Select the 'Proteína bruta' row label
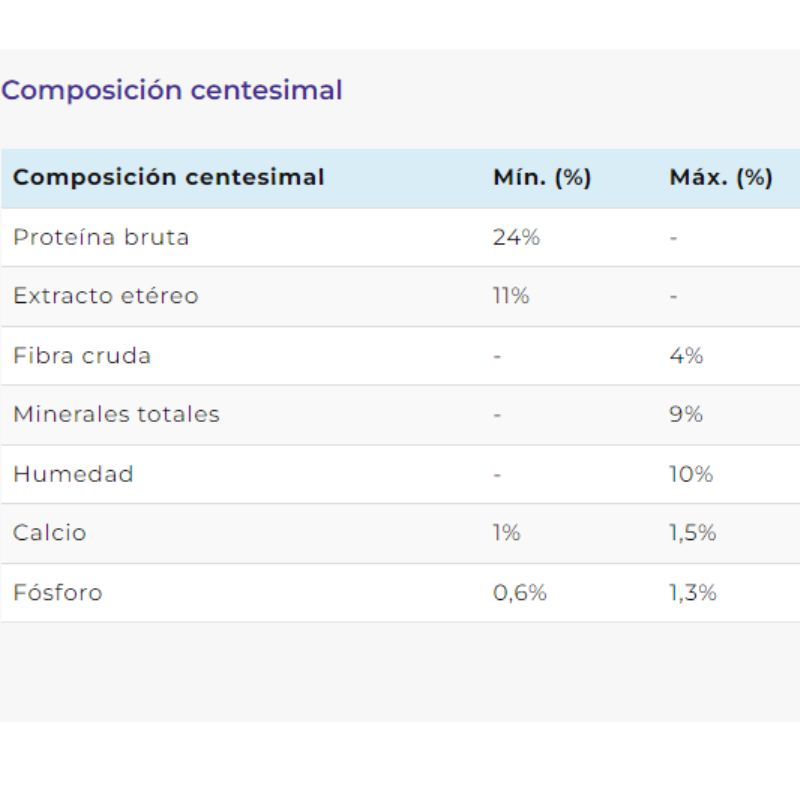 [101, 237]
